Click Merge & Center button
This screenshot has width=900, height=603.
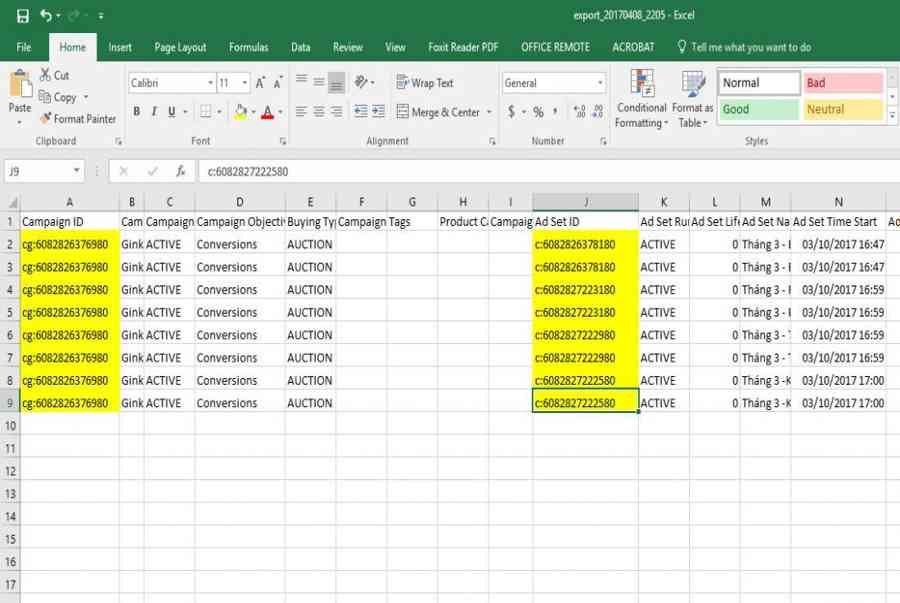point(439,112)
